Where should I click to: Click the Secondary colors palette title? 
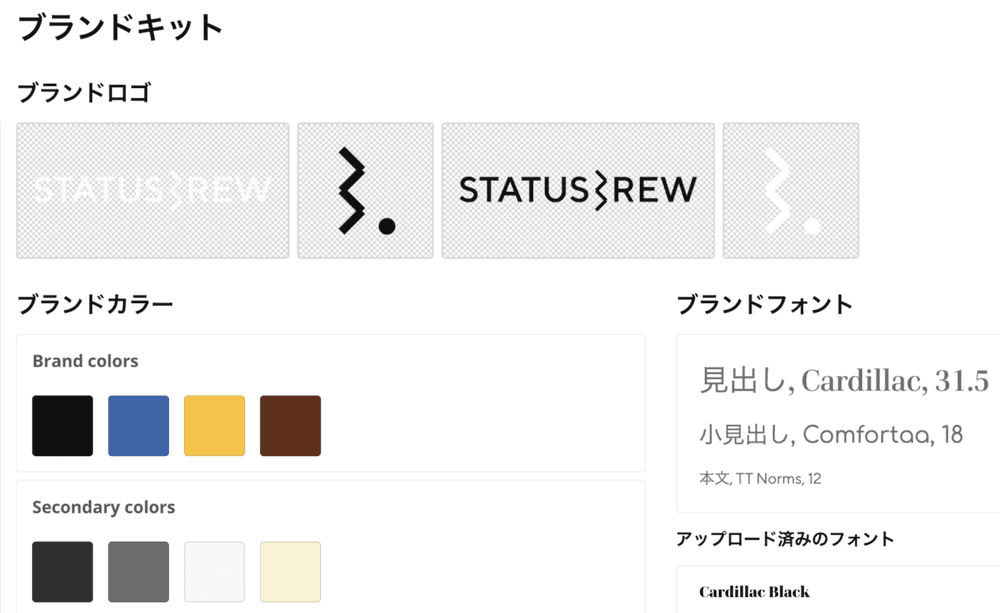click(x=103, y=507)
